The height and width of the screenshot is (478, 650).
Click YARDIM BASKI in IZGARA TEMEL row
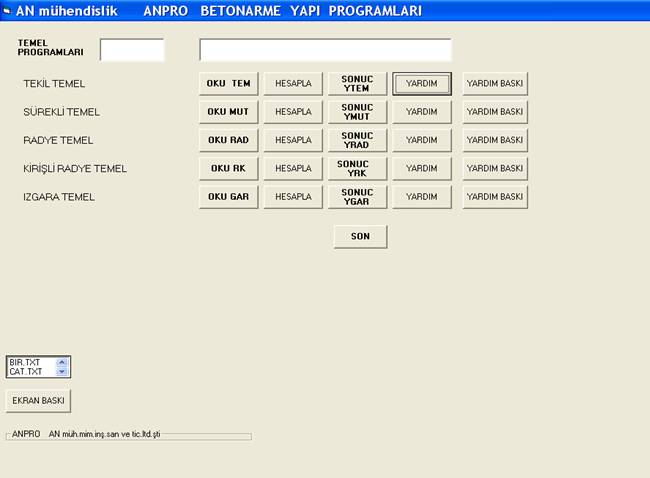495,197
